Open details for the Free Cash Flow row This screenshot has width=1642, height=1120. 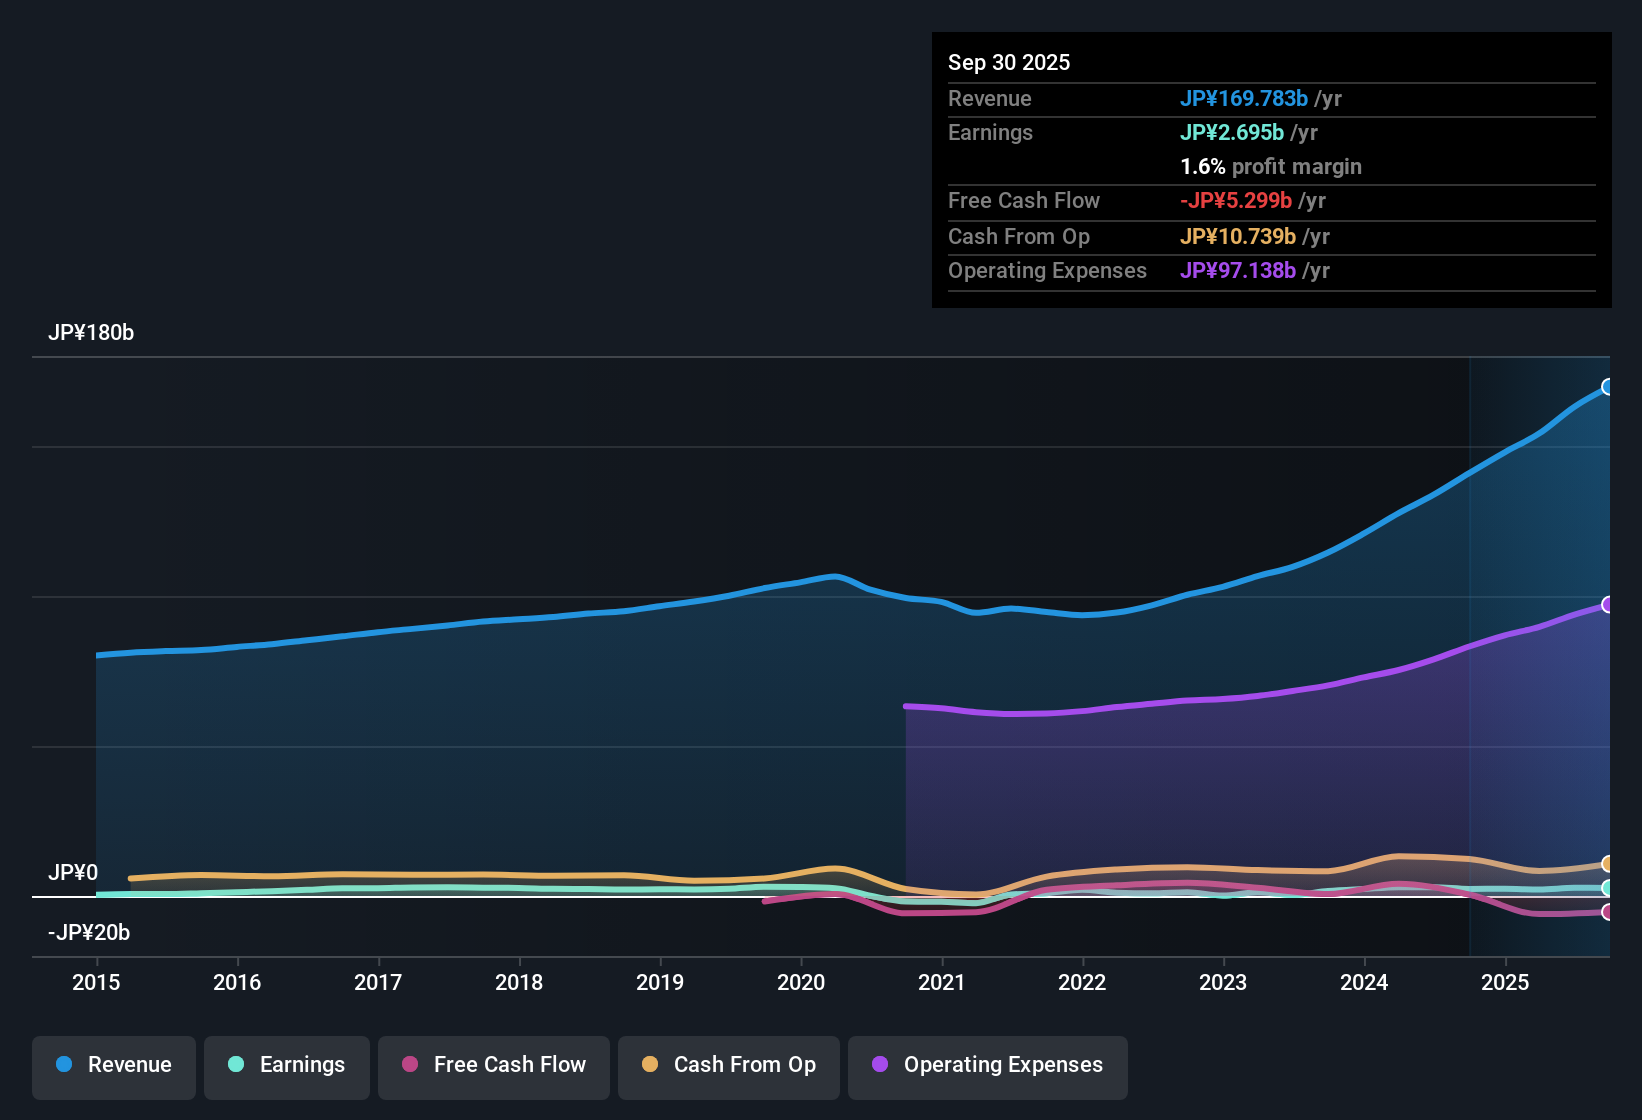(x=1024, y=201)
